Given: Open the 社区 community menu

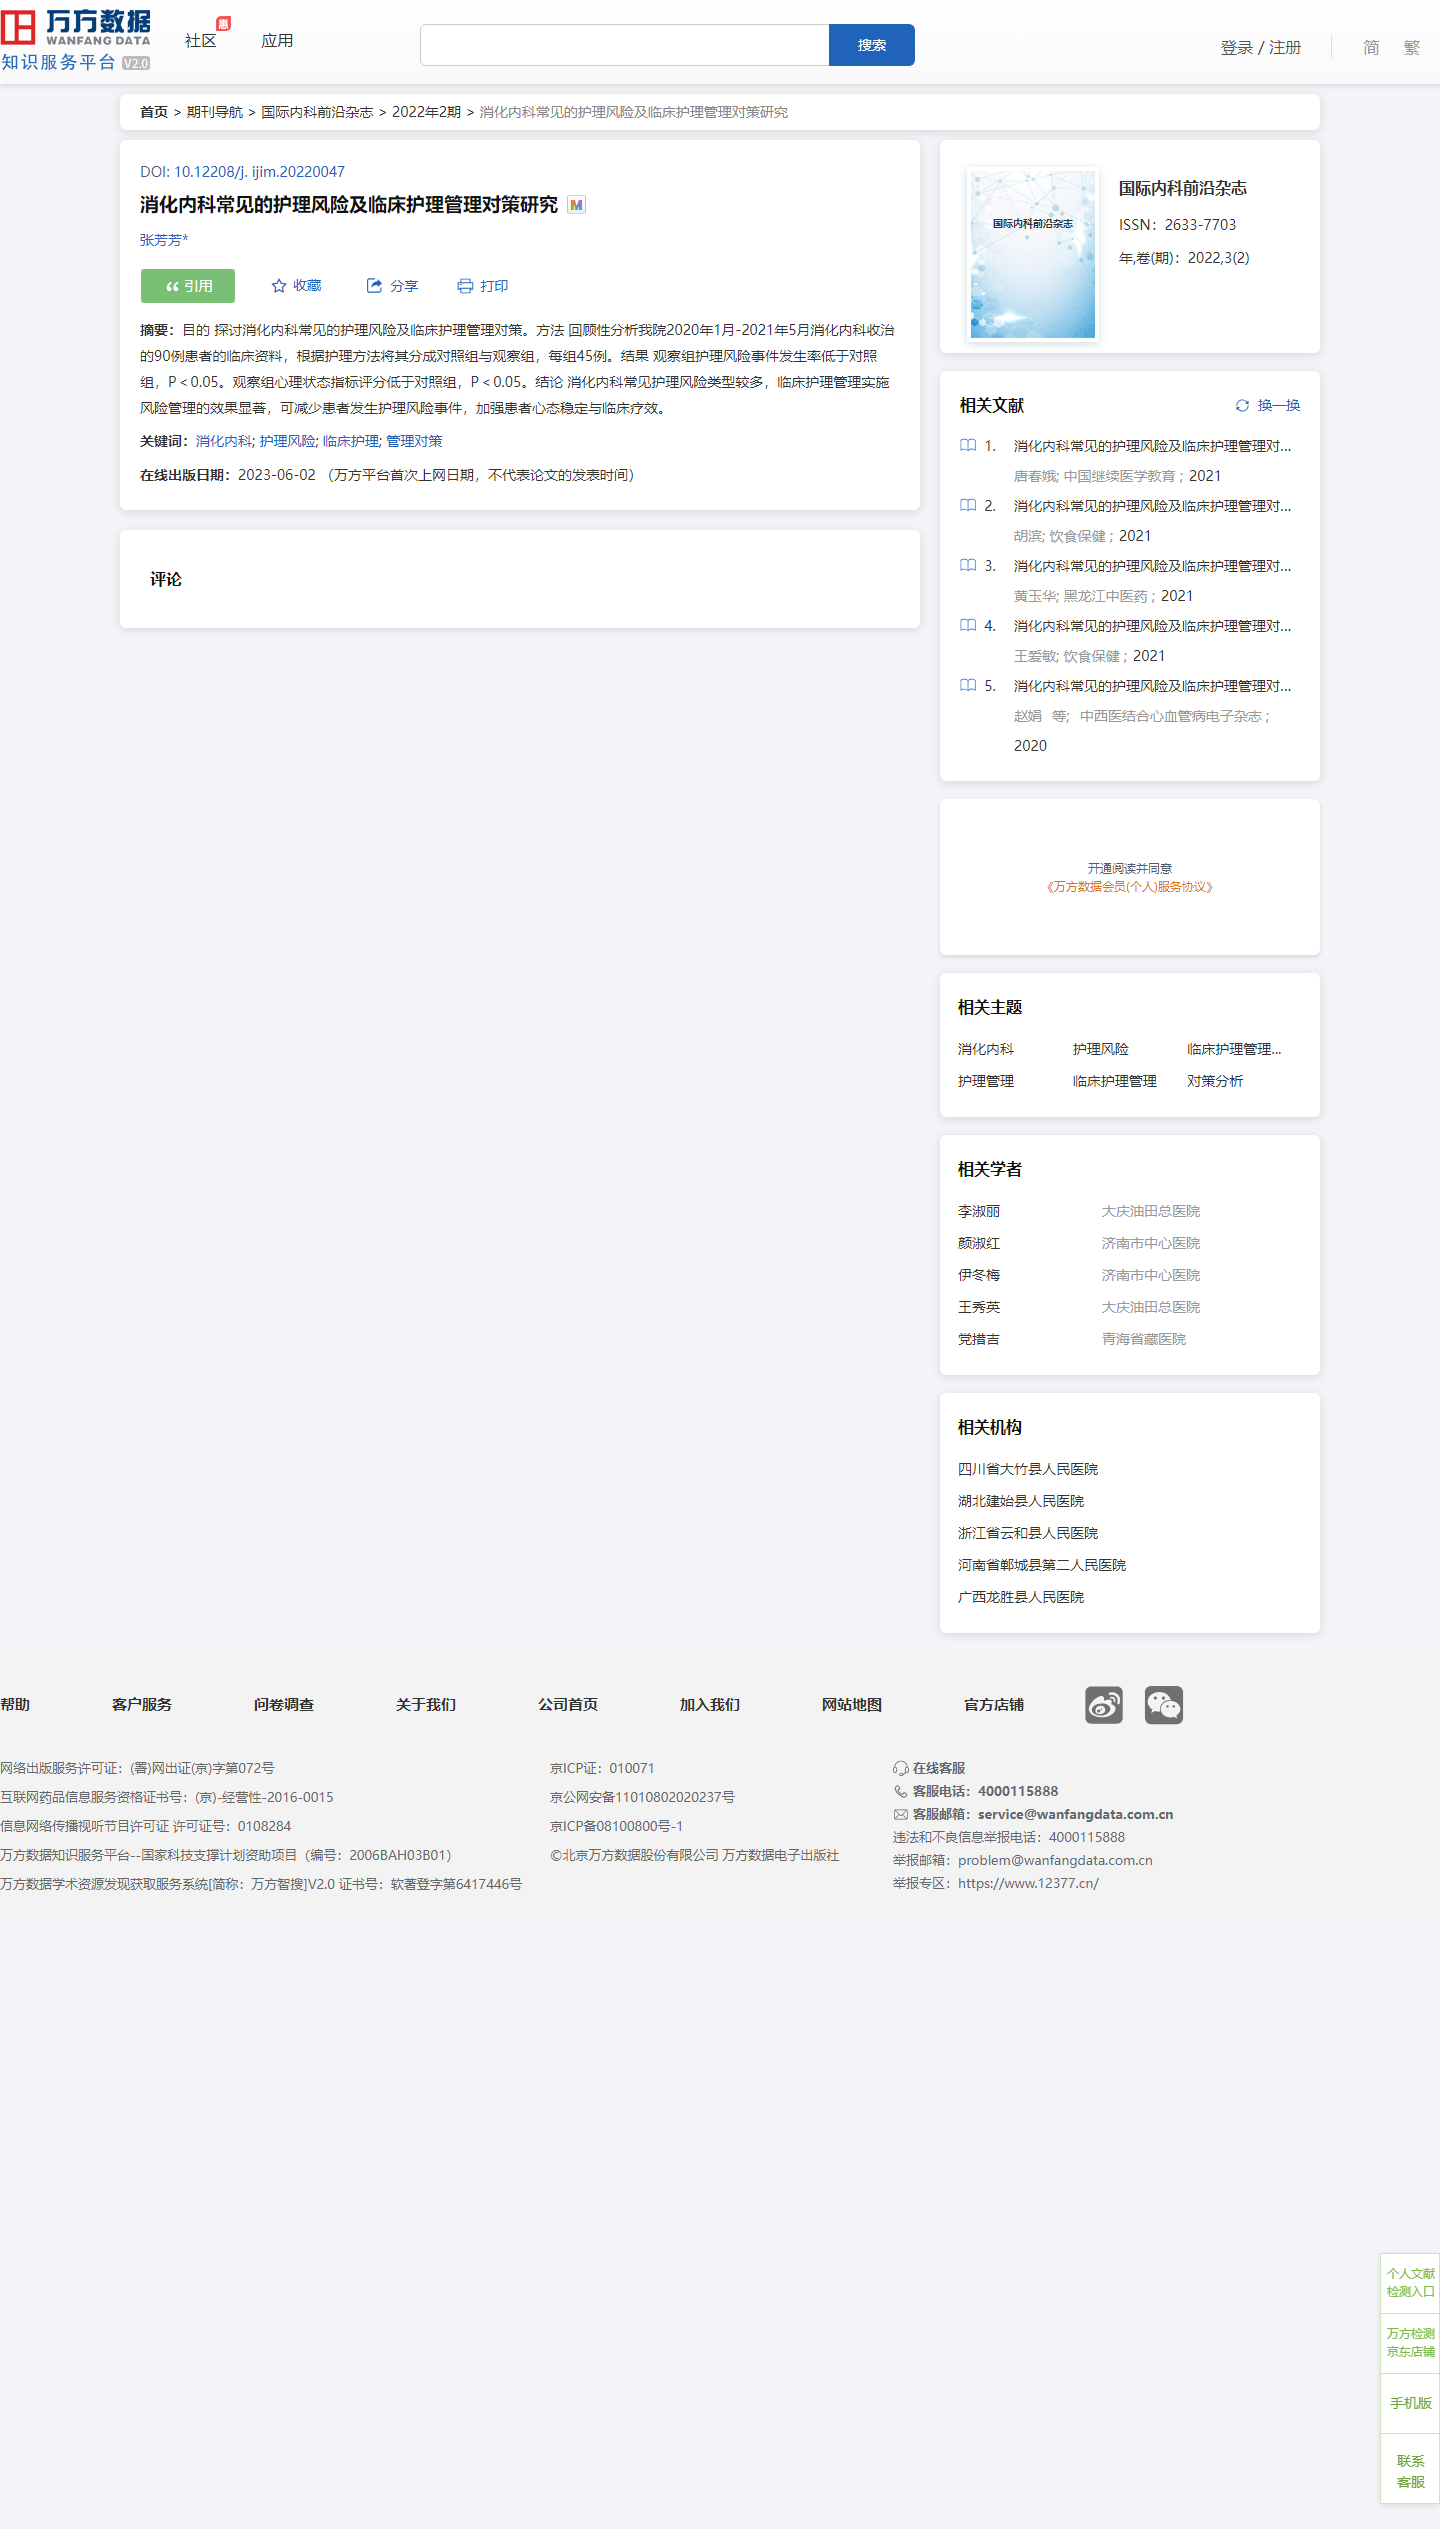Looking at the screenshot, I should pyautogui.click(x=201, y=41).
